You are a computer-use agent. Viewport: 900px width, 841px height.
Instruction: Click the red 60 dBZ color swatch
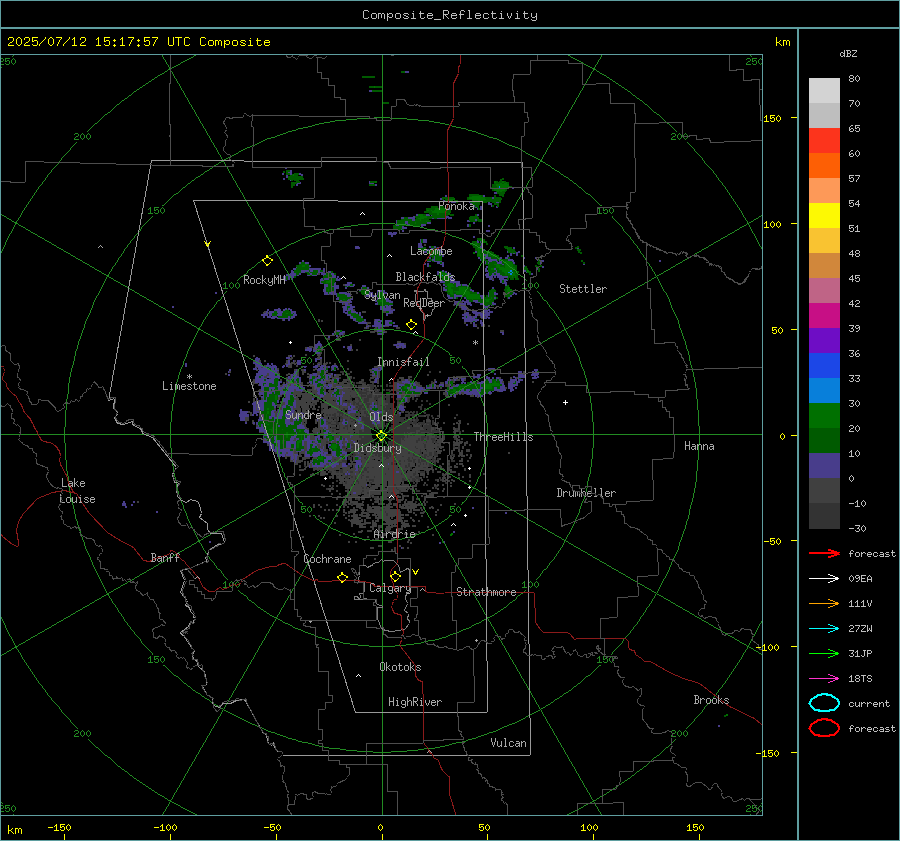pos(824,141)
